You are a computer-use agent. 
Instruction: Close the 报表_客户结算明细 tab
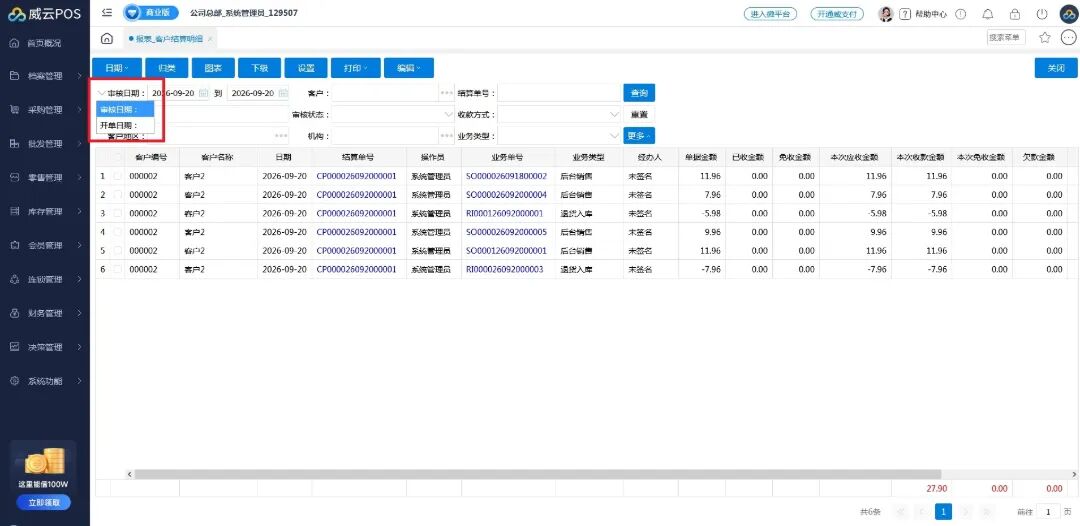pyautogui.click(x=209, y=39)
